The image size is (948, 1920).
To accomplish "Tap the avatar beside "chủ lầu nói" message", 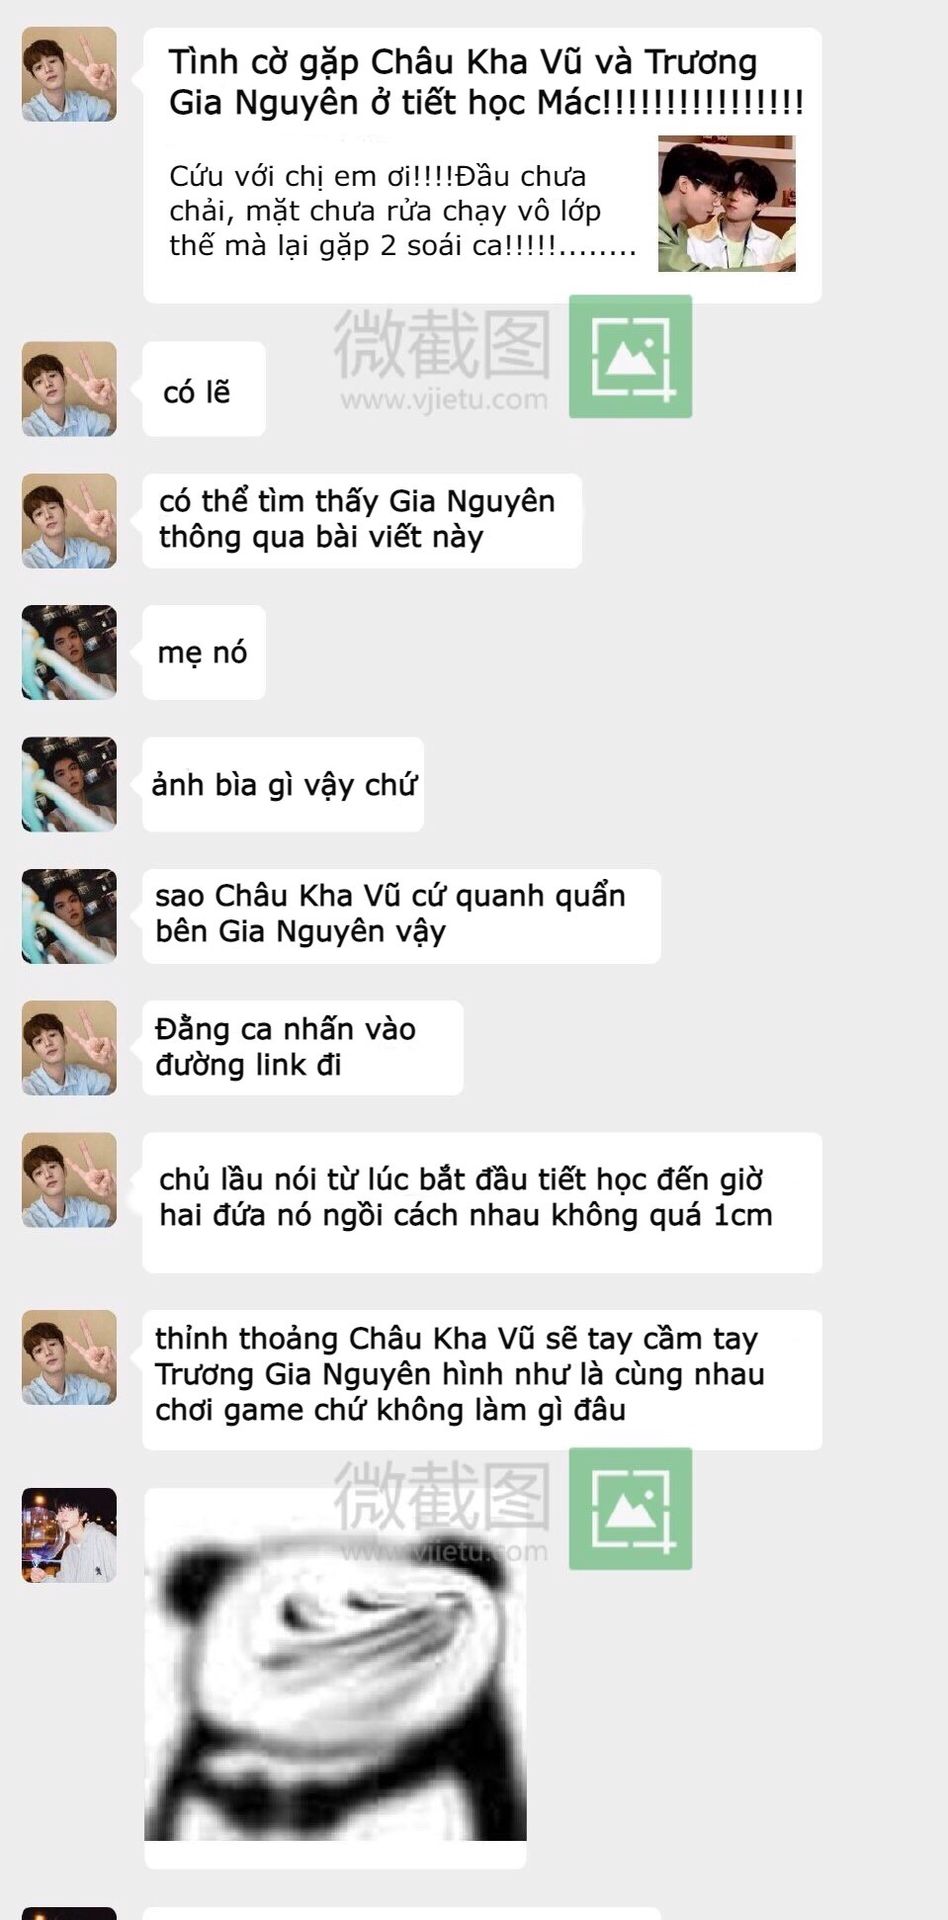I will coord(69,1180).
